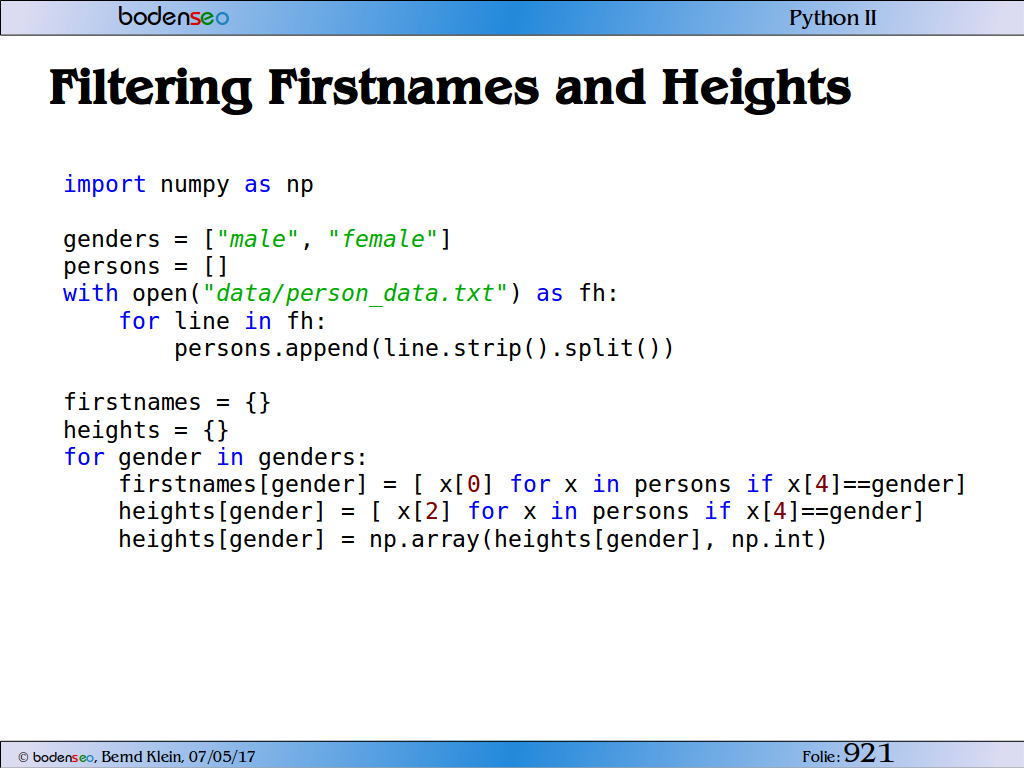Screen dimensions: 1024x768
Task: Click the bodenseo logo in the header
Action: pos(174,16)
